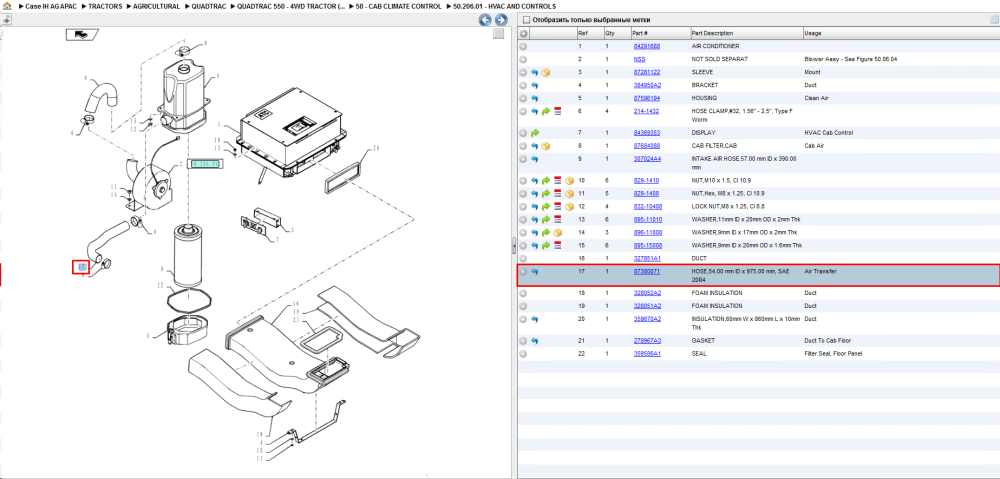Open part number link 214-1432

coord(645,112)
